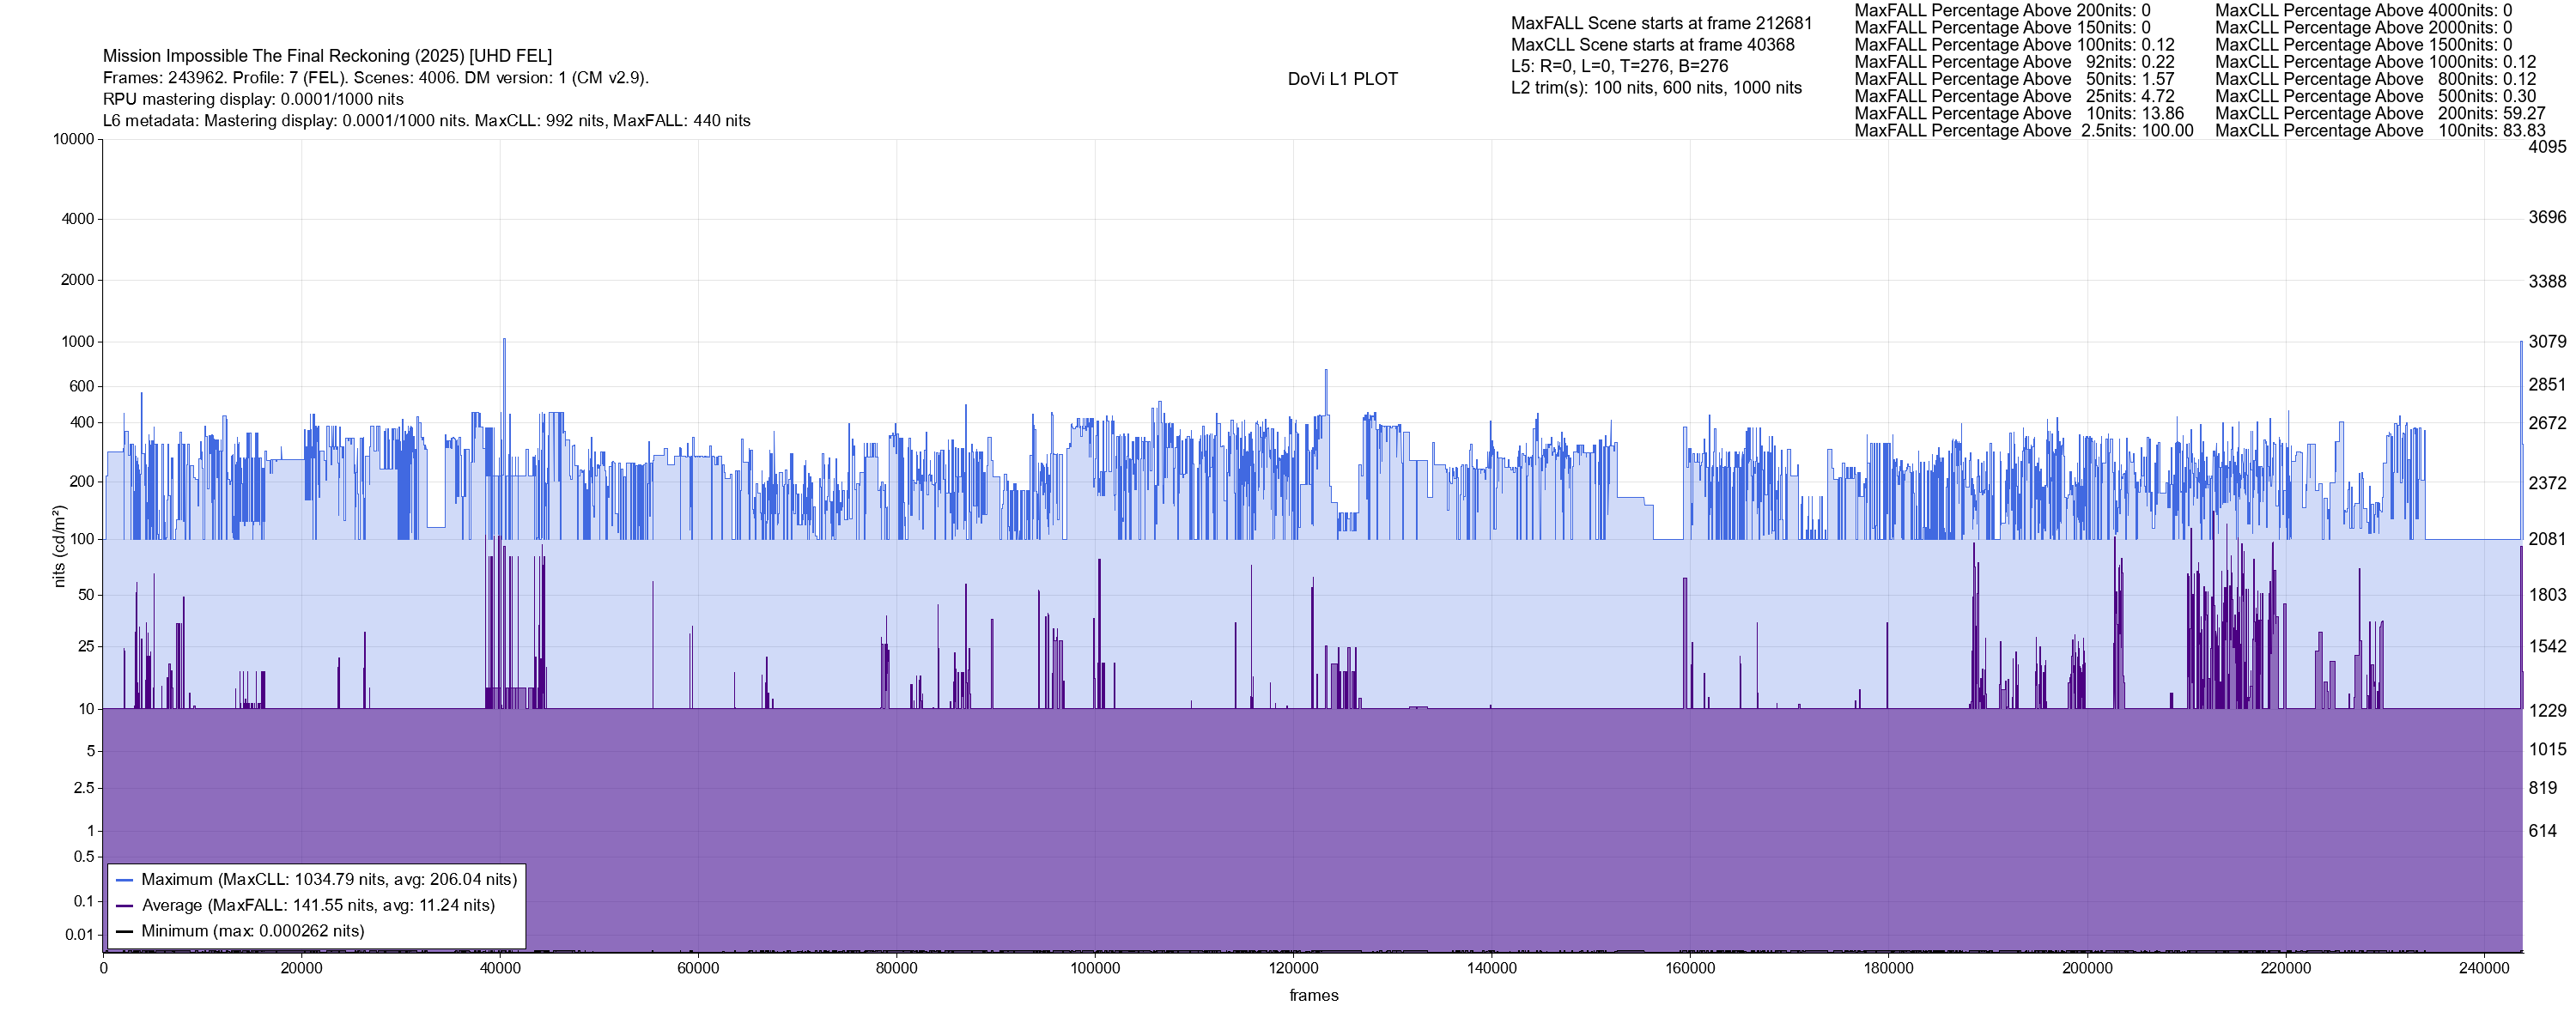The width and height of the screenshot is (2576, 1030).
Task: Click the purple Average legend line swatch
Action: [x=125, y=906]
